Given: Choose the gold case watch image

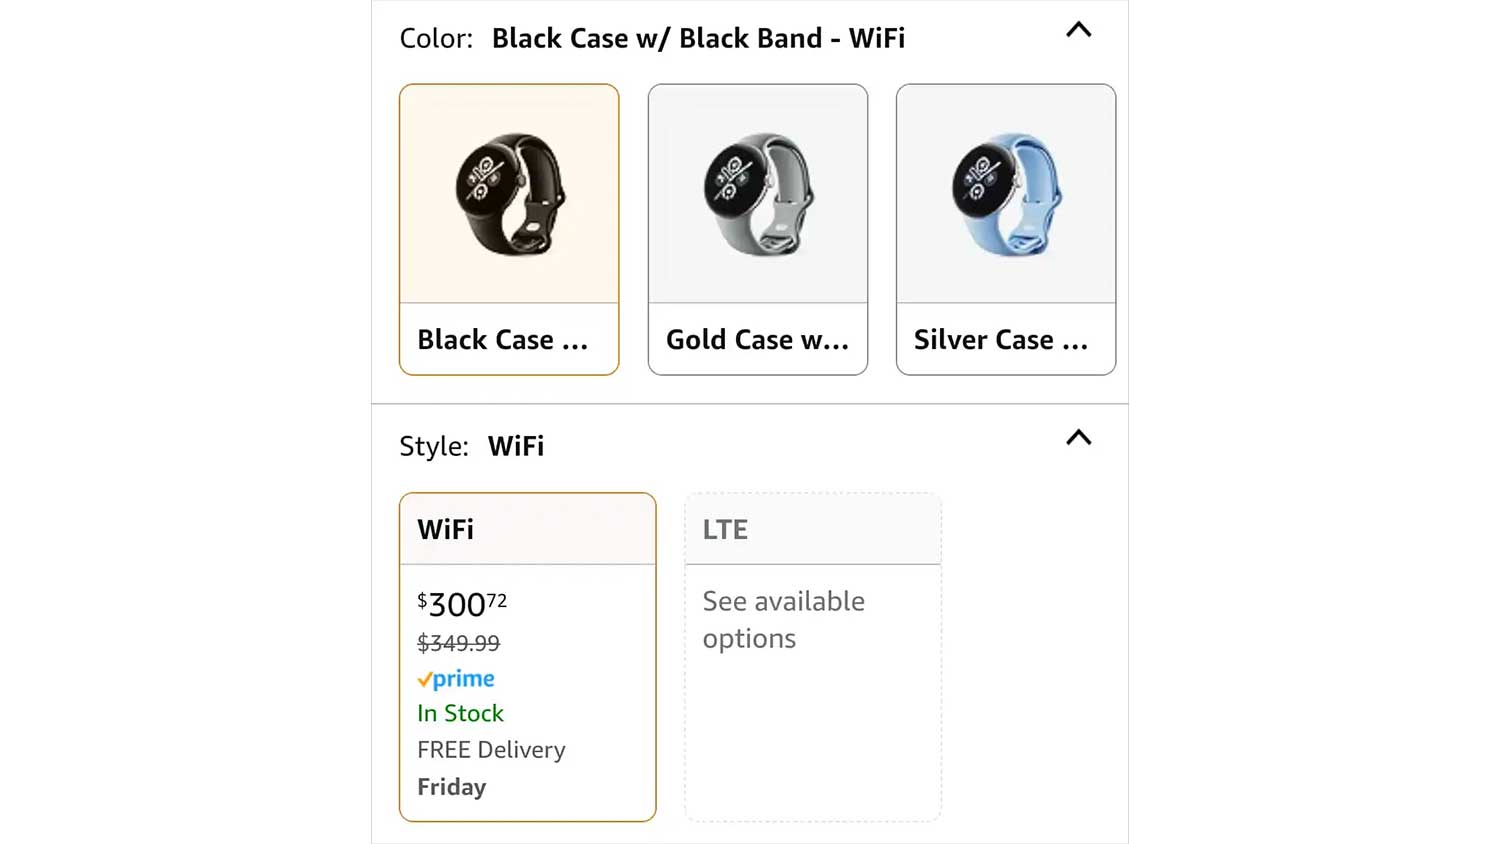Looking at the screenshot, I should tap(758, 194).
